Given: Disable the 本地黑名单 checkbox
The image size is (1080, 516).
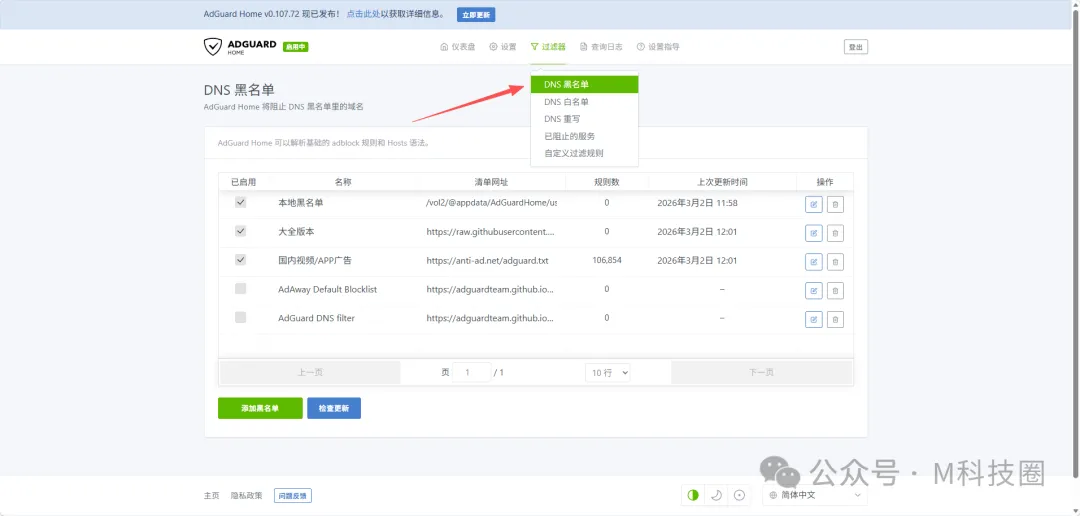Looking at the screenshot, I should point(240,203).
